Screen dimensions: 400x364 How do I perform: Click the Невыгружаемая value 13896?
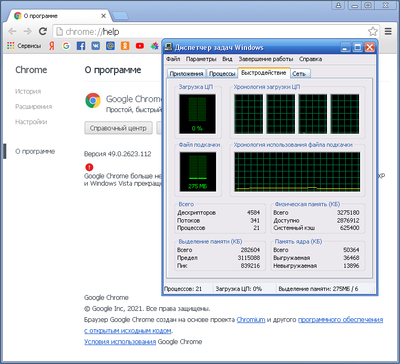pyautogui.click(x=351, y=266)
